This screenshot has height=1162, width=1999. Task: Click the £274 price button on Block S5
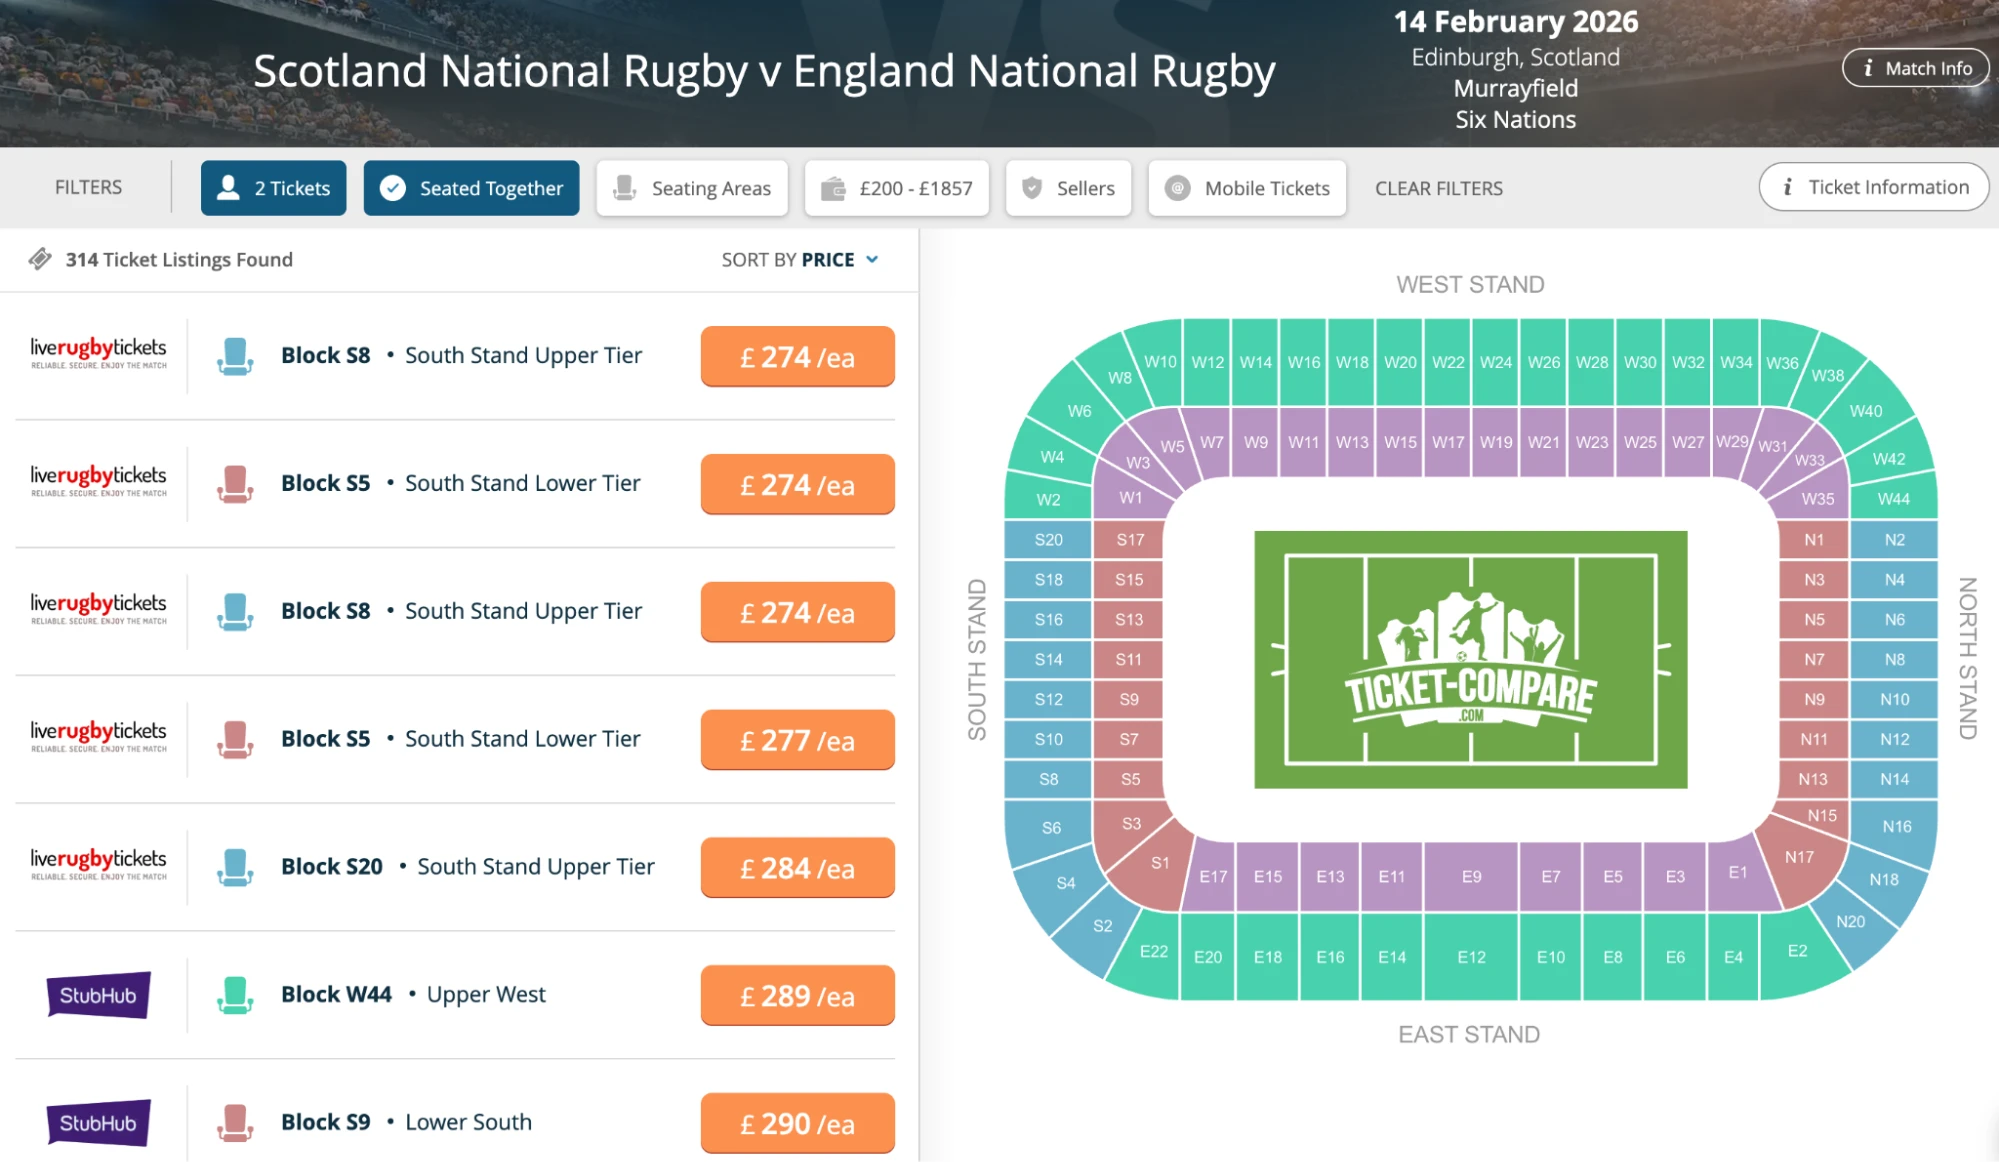pos(797,484)
